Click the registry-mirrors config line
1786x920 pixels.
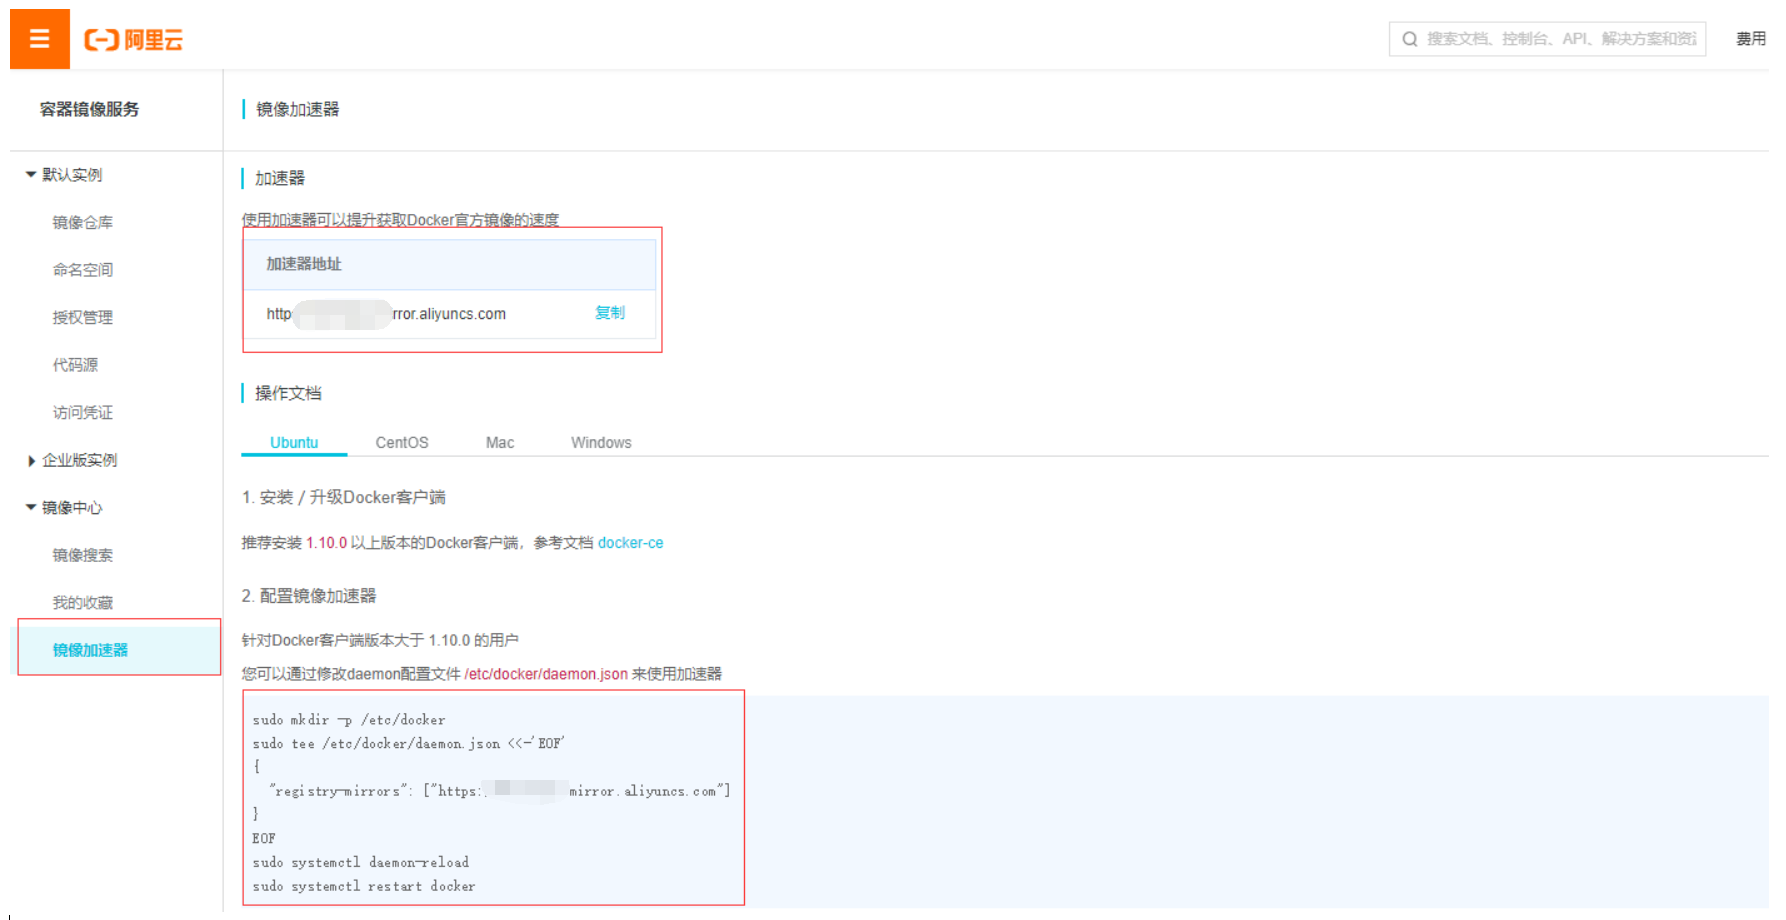[500, 791]
